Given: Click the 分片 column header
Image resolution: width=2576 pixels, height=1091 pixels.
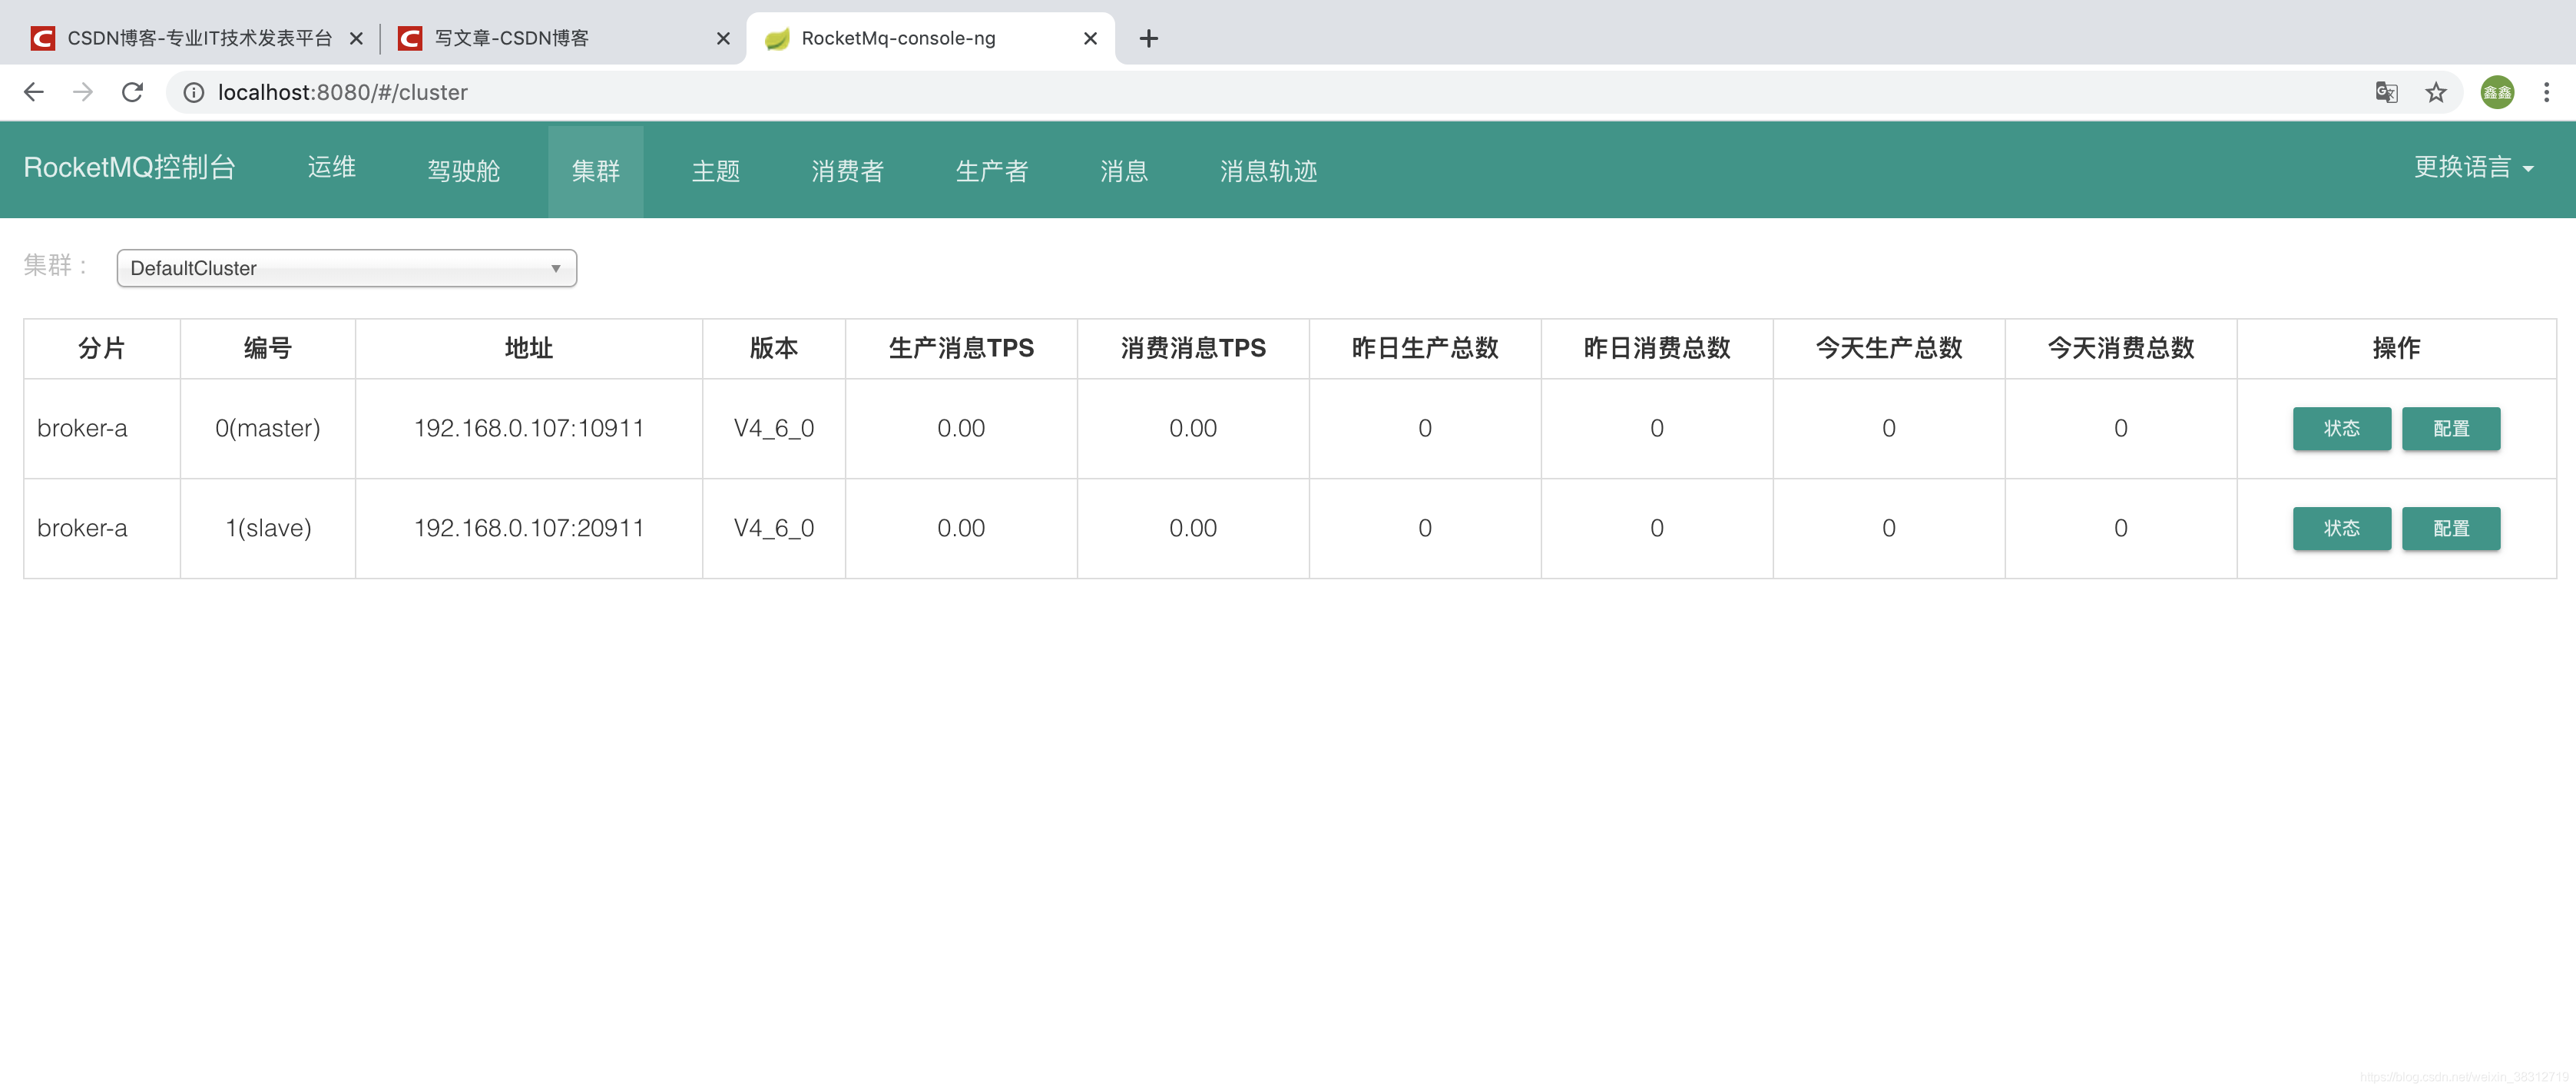Looking at the screenshot, I should pos(102,348).
